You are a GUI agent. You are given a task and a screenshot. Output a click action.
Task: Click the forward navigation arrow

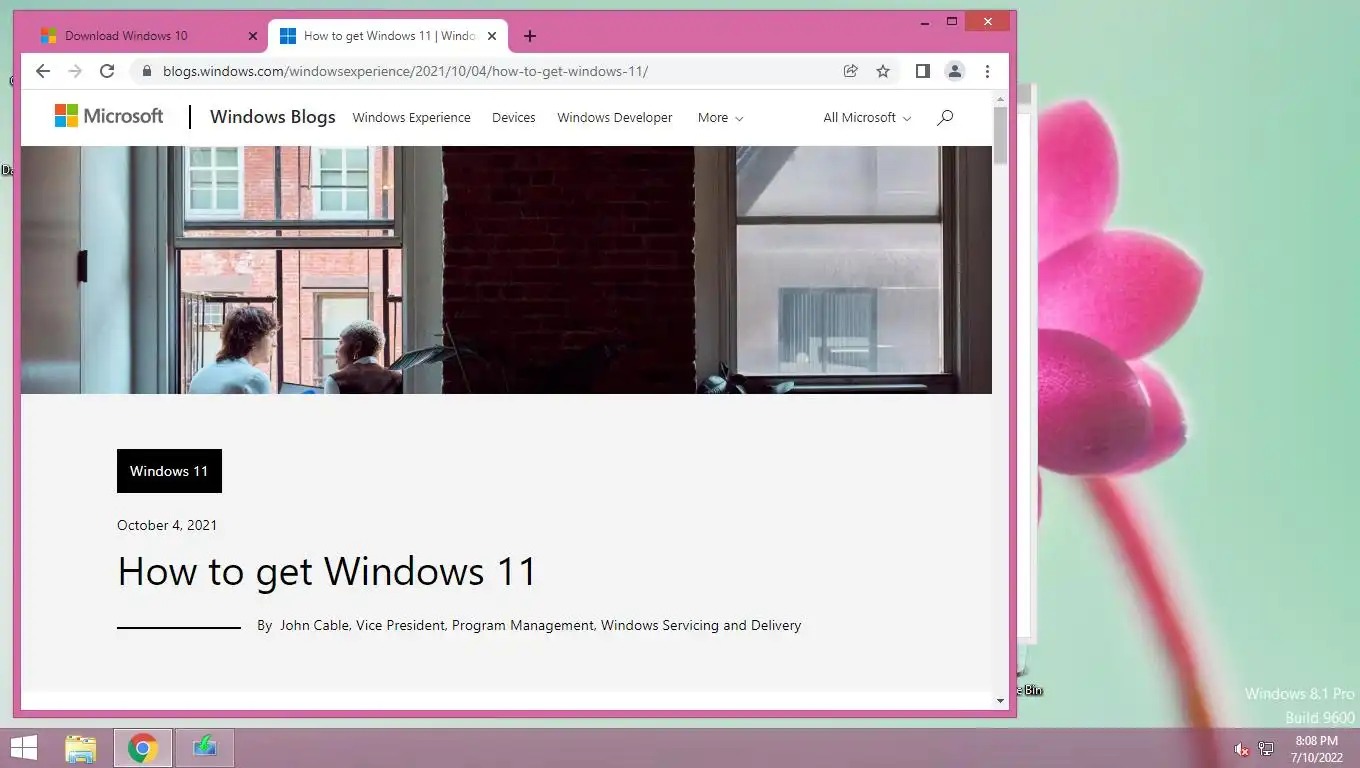[x=75, y=71]
